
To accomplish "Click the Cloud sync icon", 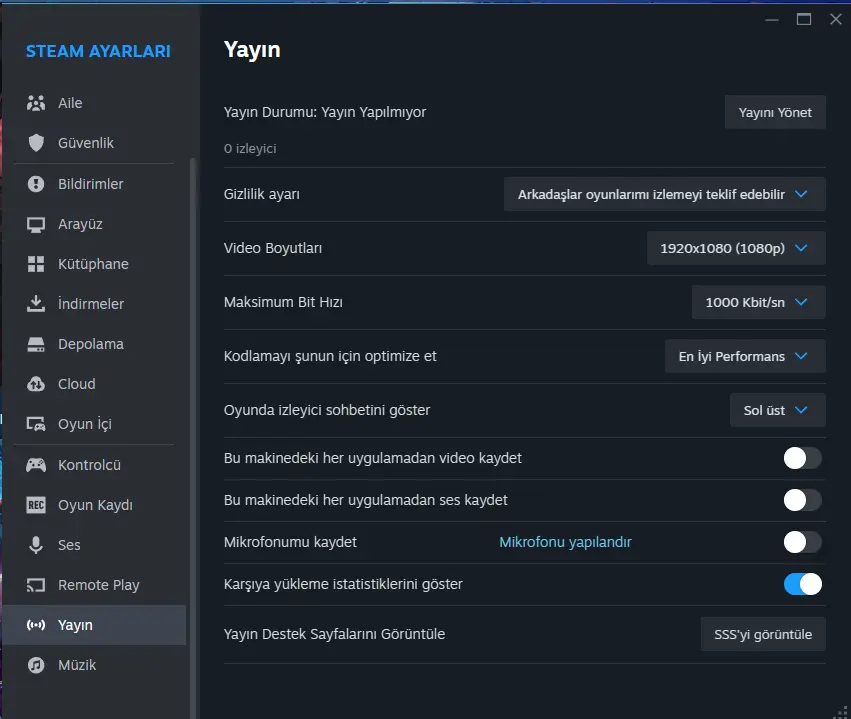I will click(36, 384).
